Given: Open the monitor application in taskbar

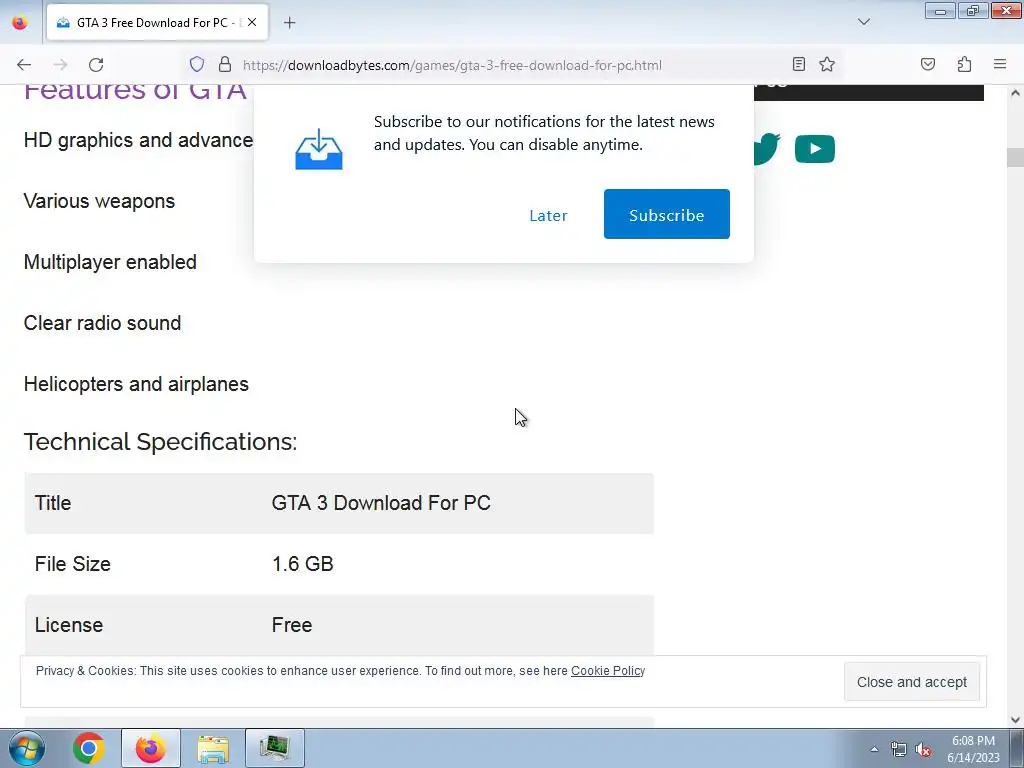Looking at the screenshot, I should point(275,748).
